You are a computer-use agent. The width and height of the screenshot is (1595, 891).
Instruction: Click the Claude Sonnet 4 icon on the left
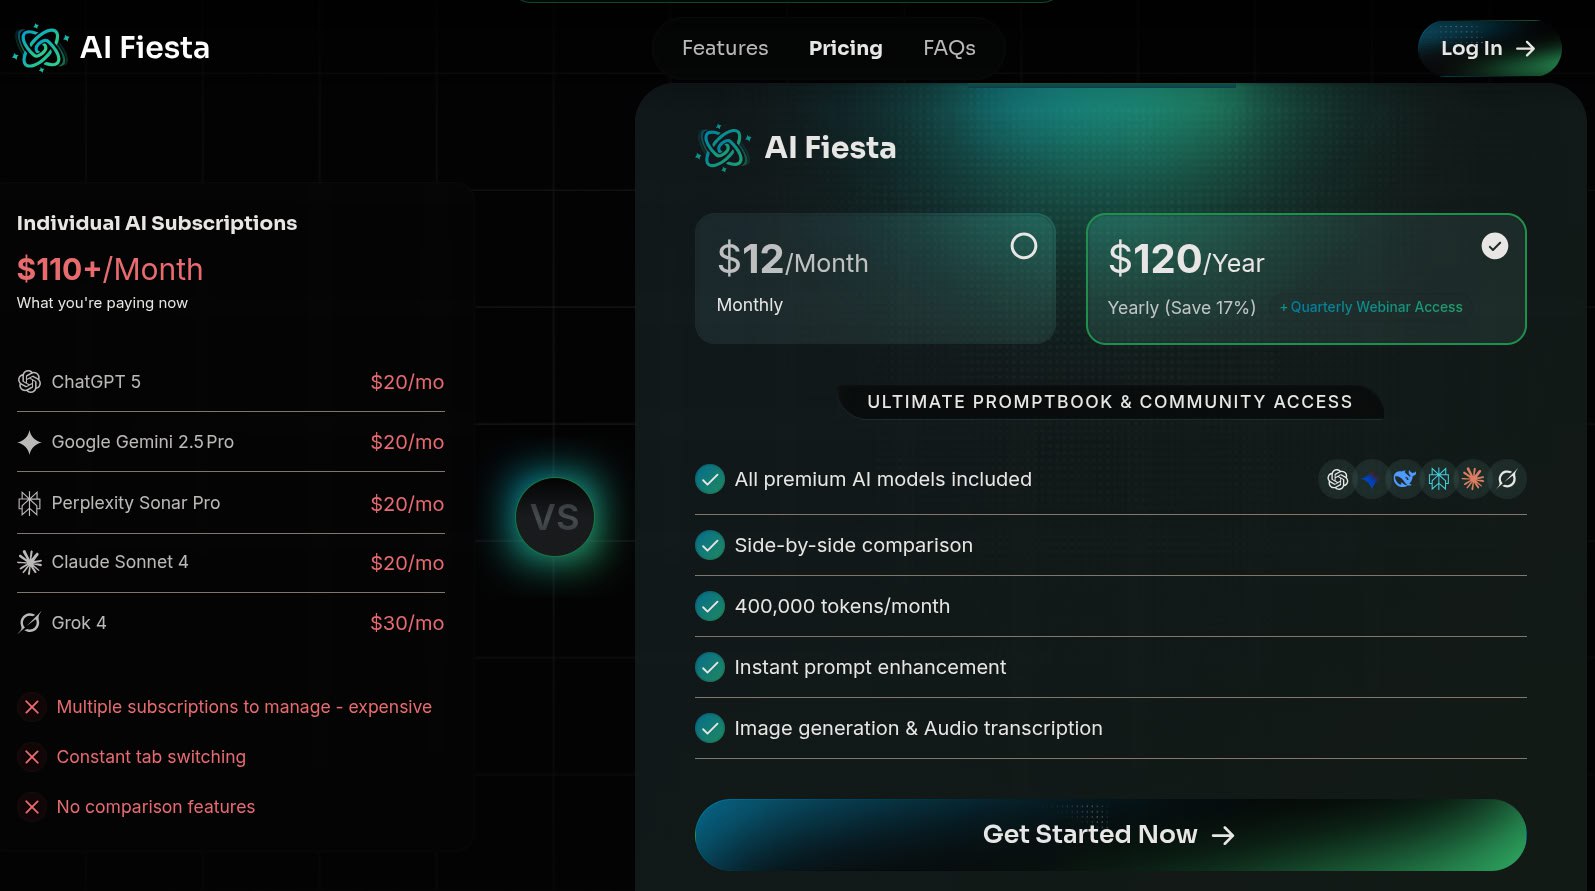pyautogui.click(x=29, y=562)
